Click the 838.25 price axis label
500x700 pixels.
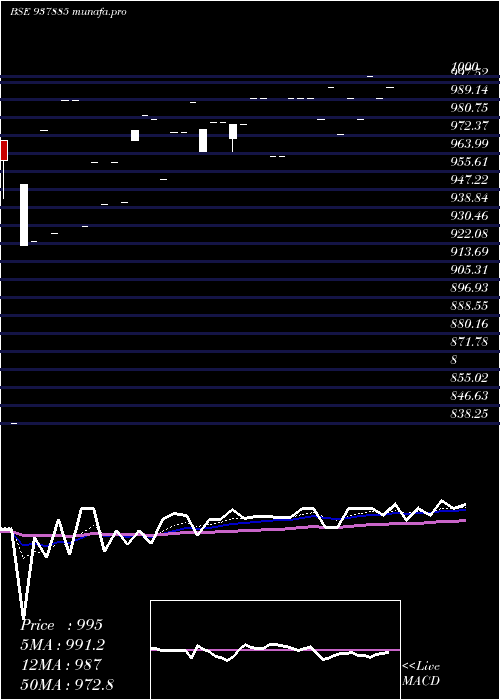[469, 414]
